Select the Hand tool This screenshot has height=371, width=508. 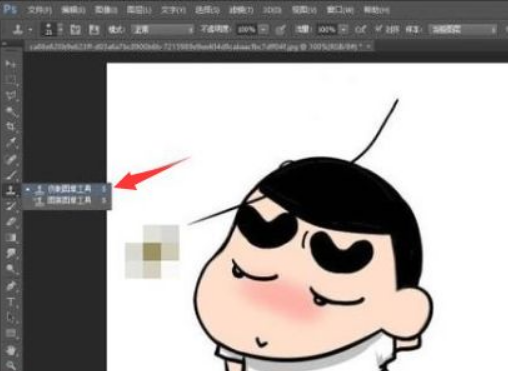[10, 350]
